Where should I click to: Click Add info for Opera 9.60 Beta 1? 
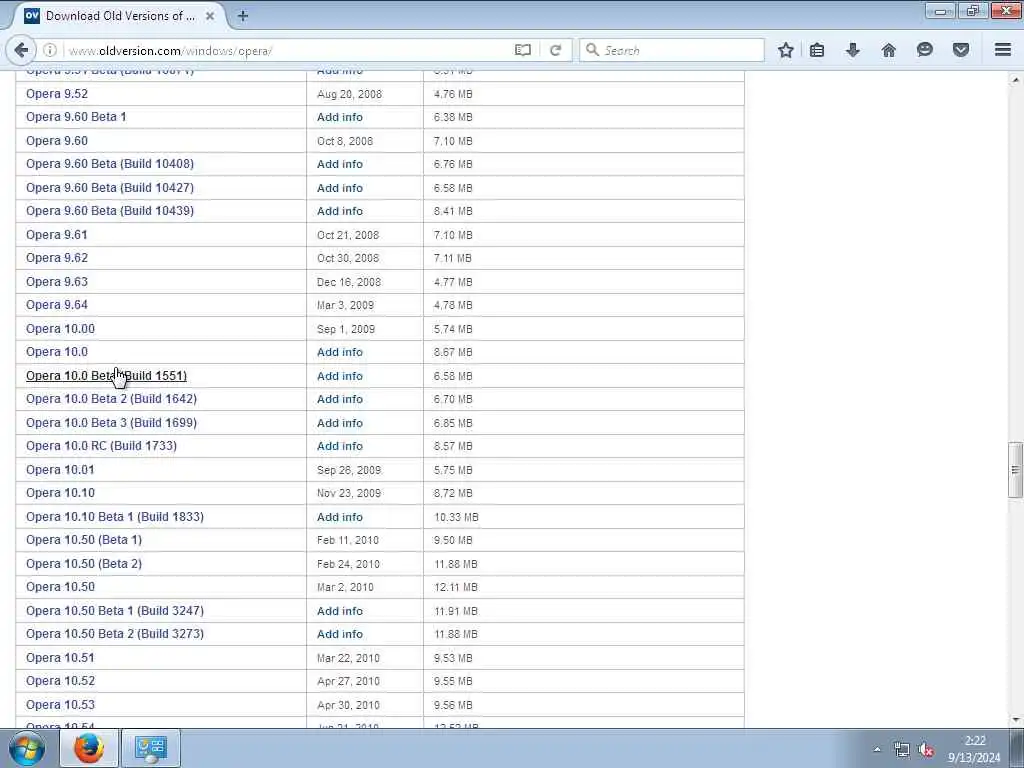click(x=340, y=117)
